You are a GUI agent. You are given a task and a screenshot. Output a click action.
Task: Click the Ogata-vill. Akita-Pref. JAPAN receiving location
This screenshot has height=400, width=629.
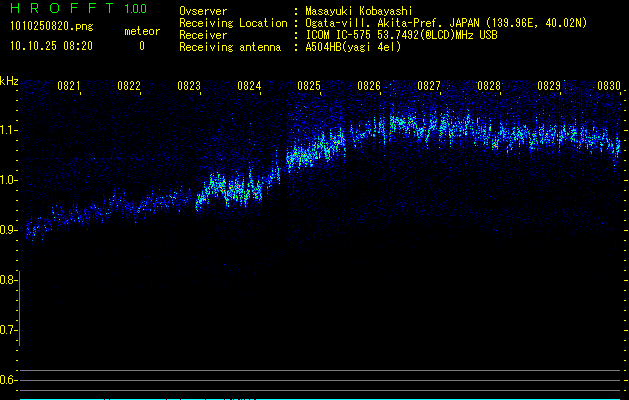click(446, 23)
